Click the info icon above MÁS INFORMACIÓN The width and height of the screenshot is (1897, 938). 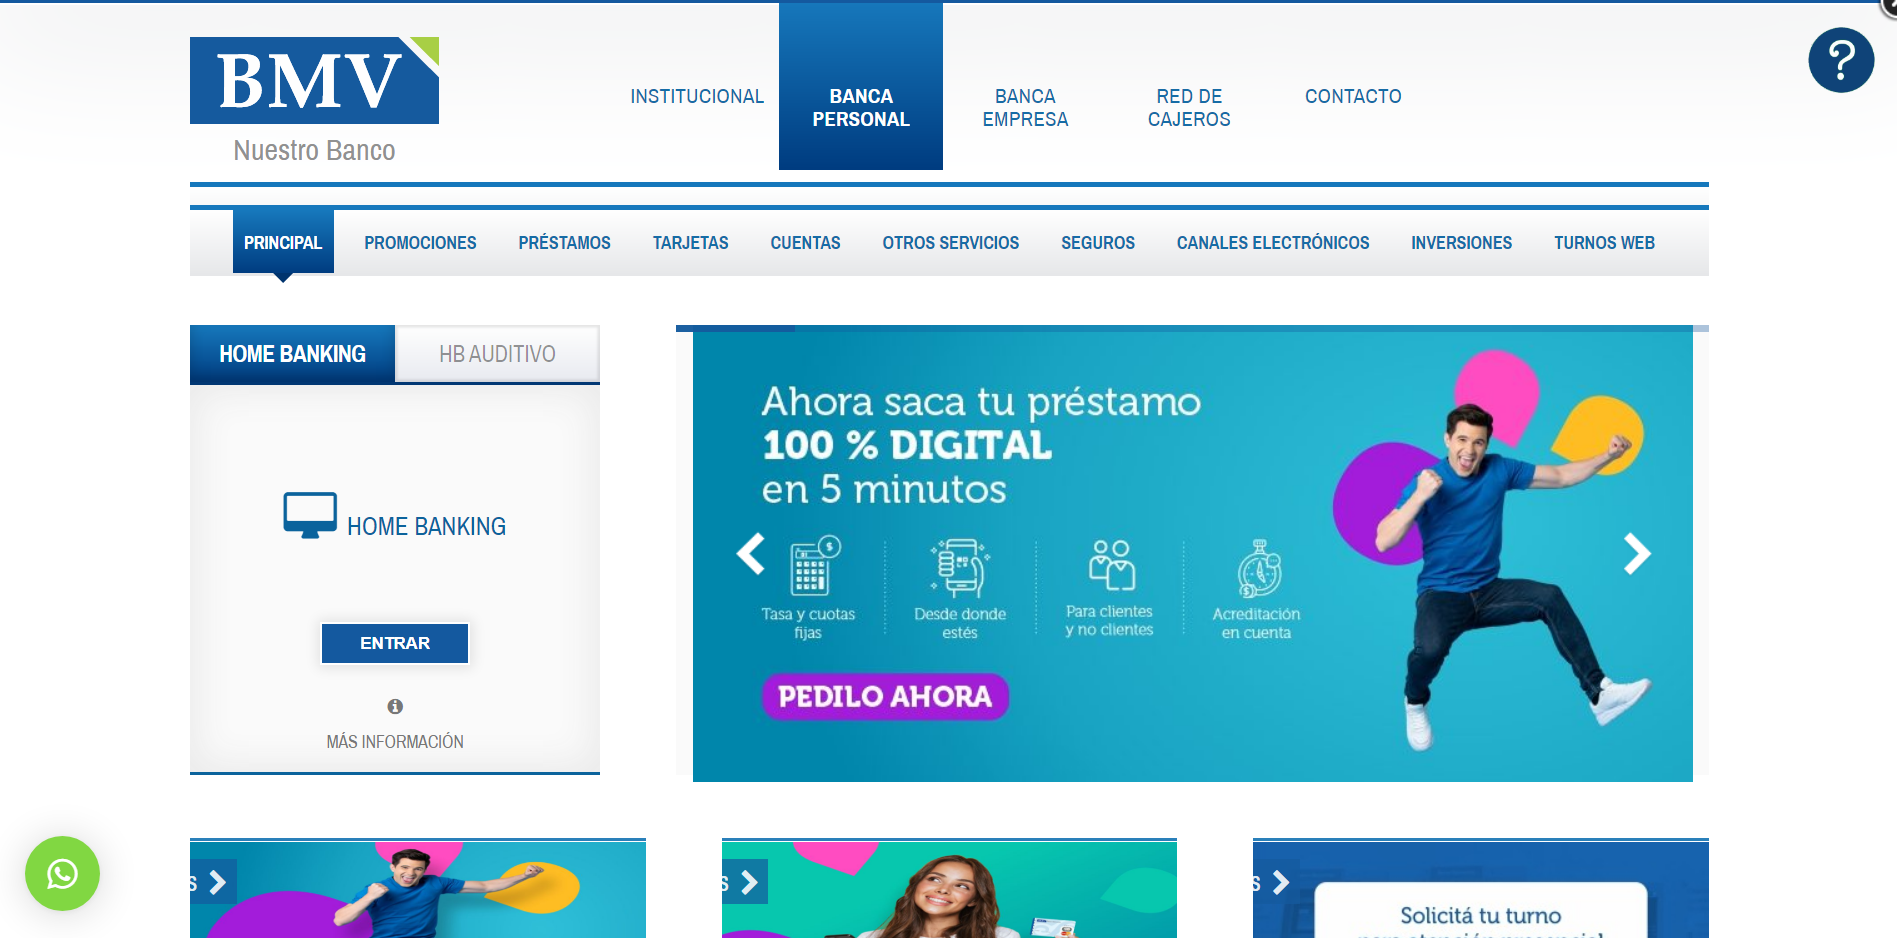point(394,706)
